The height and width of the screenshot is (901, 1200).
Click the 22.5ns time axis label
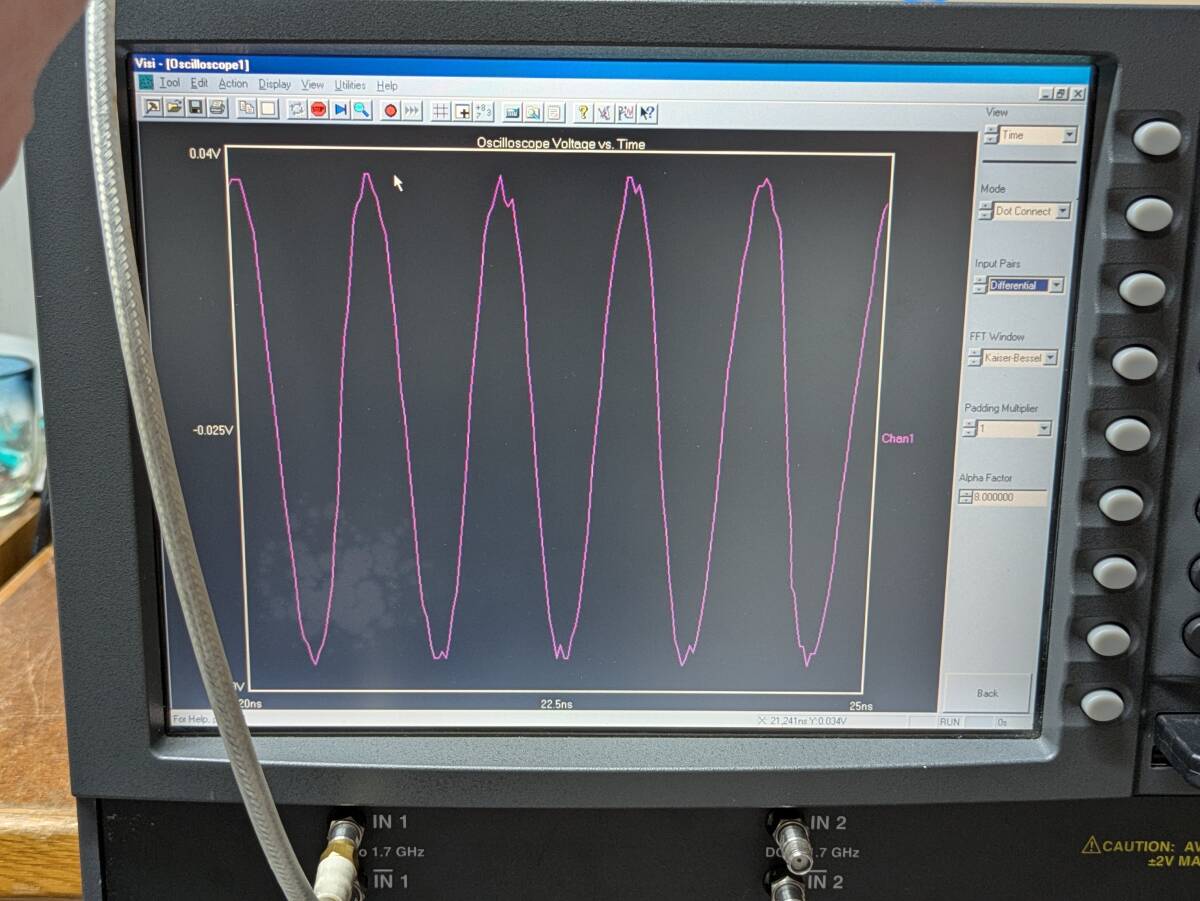click(556, 704)
